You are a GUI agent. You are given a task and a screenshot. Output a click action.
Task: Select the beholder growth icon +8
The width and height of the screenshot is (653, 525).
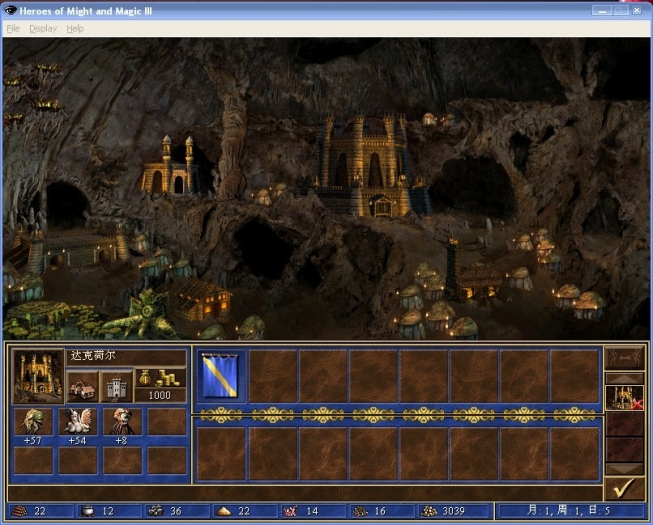pyautogui.click(x=122, y=422)
